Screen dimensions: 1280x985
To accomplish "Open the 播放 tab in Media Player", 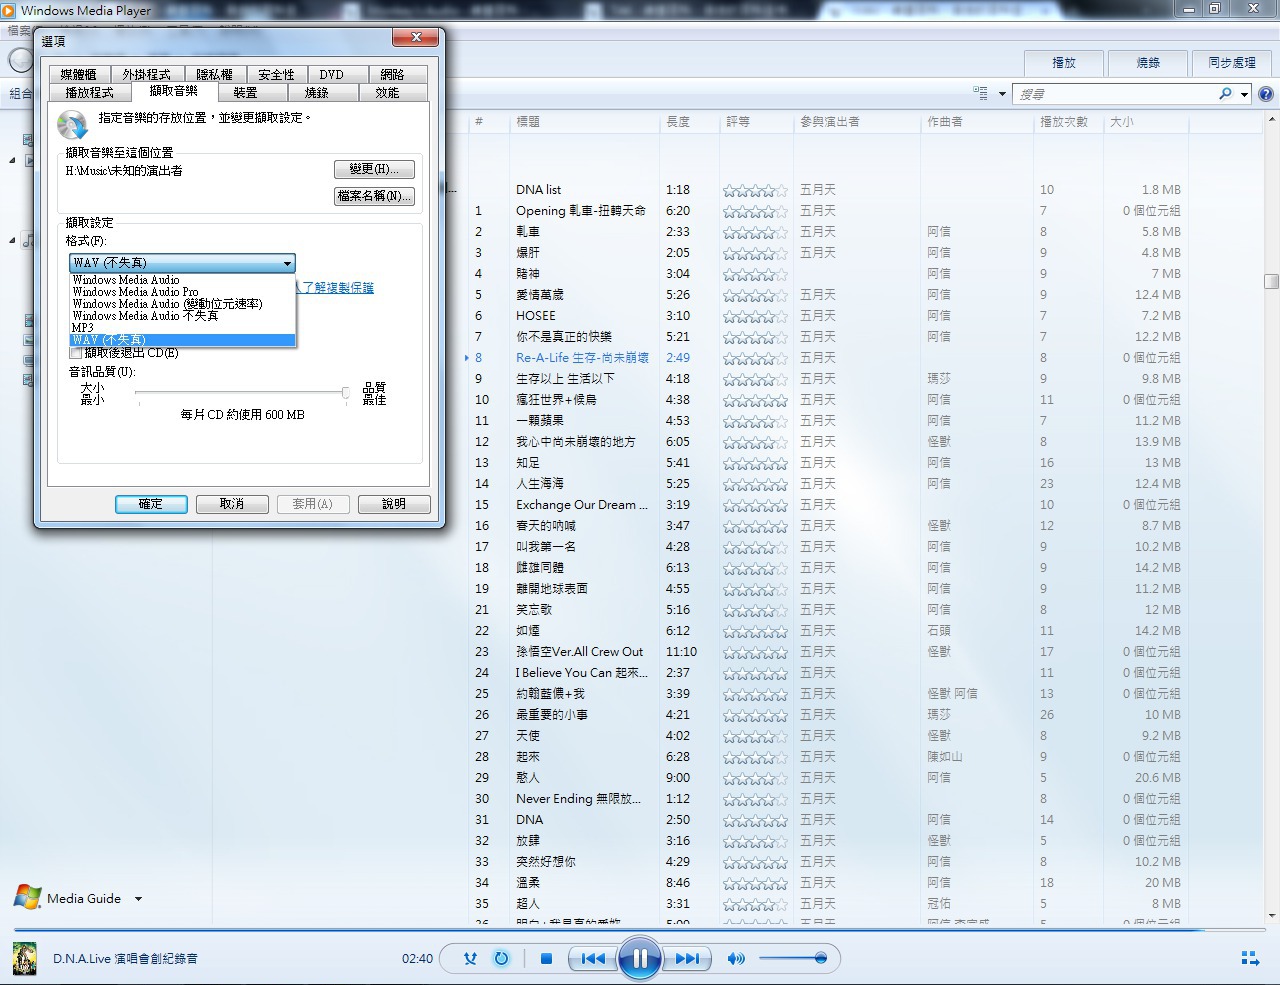I will point(1064,62).
